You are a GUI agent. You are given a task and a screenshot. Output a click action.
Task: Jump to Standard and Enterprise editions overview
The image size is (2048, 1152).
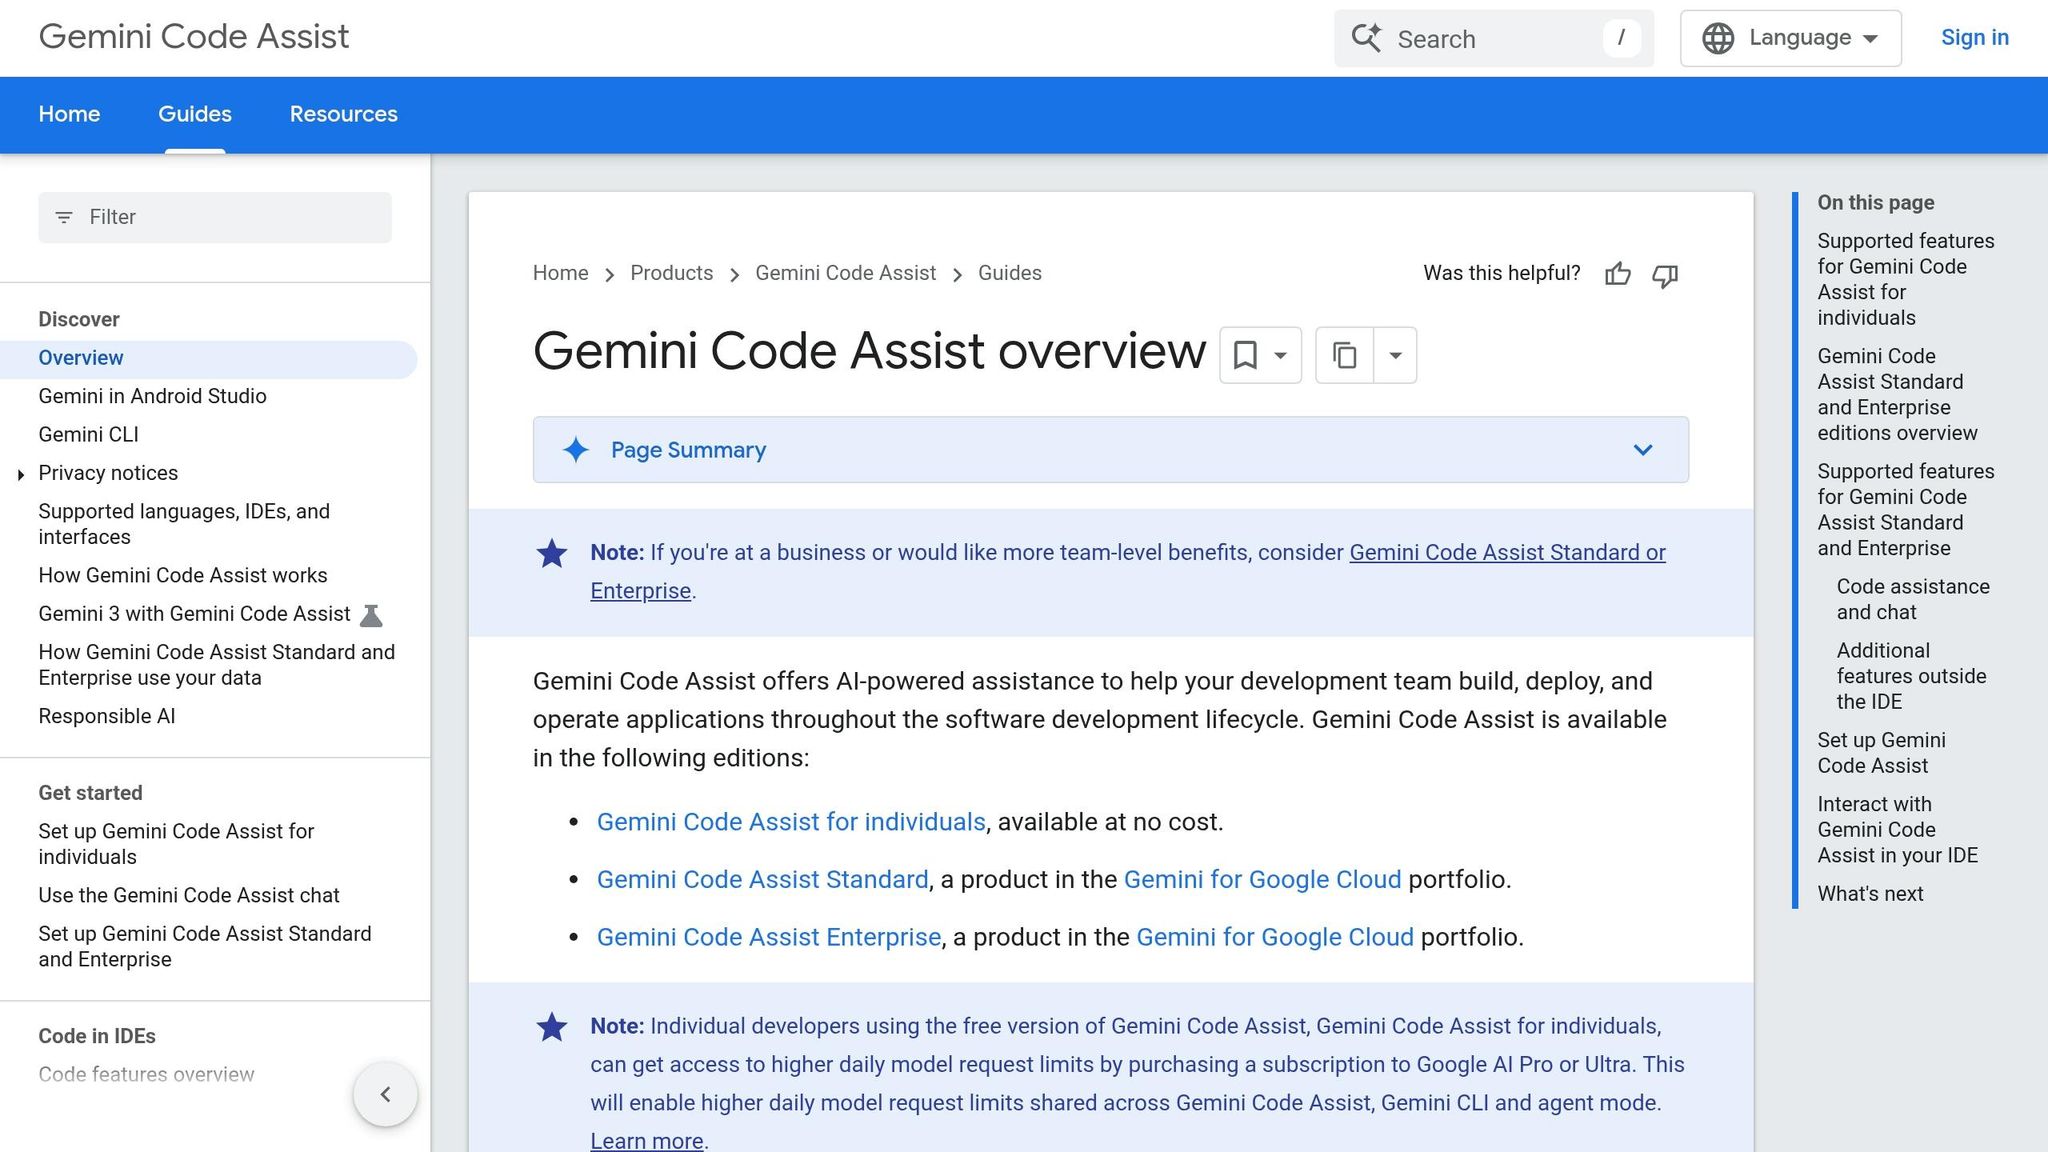1897,394
